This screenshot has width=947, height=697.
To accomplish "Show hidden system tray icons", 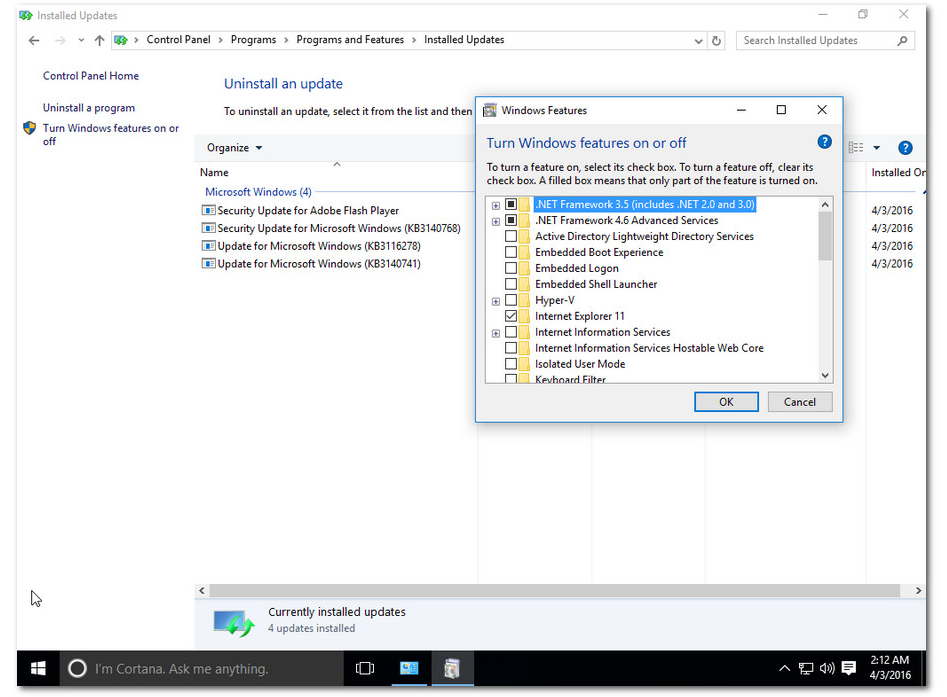I will (784, 669).
